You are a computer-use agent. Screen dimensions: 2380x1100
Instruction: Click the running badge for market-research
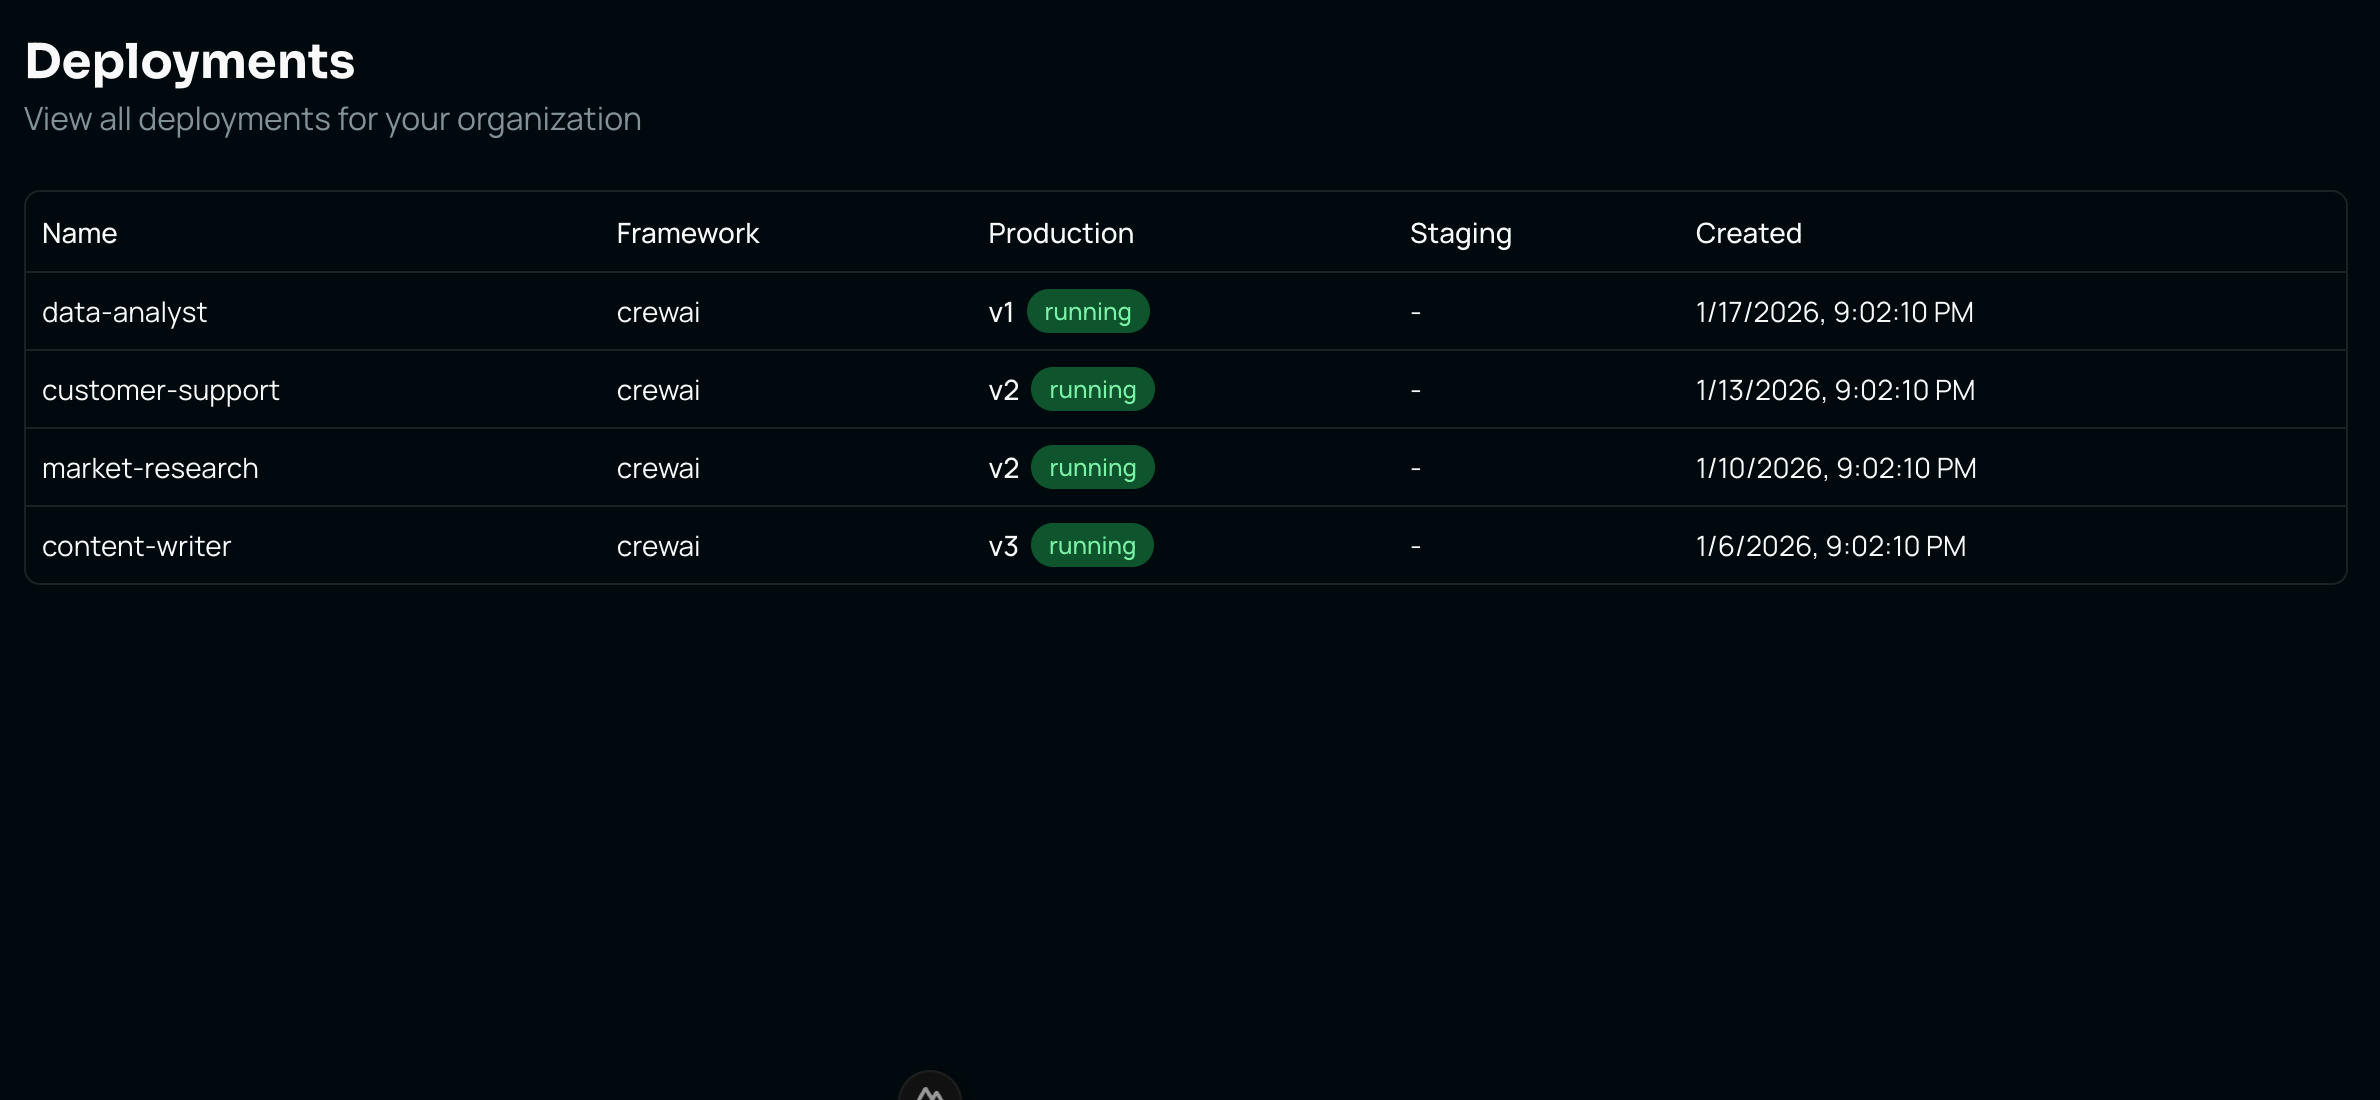click(1092, 467)
